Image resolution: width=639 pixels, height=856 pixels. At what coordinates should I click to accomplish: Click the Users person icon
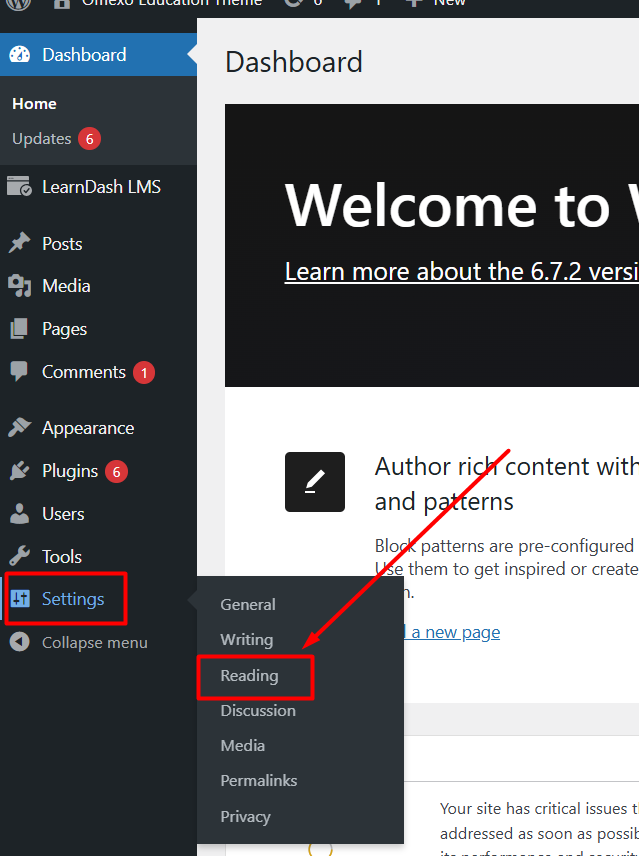coord(20,514)
